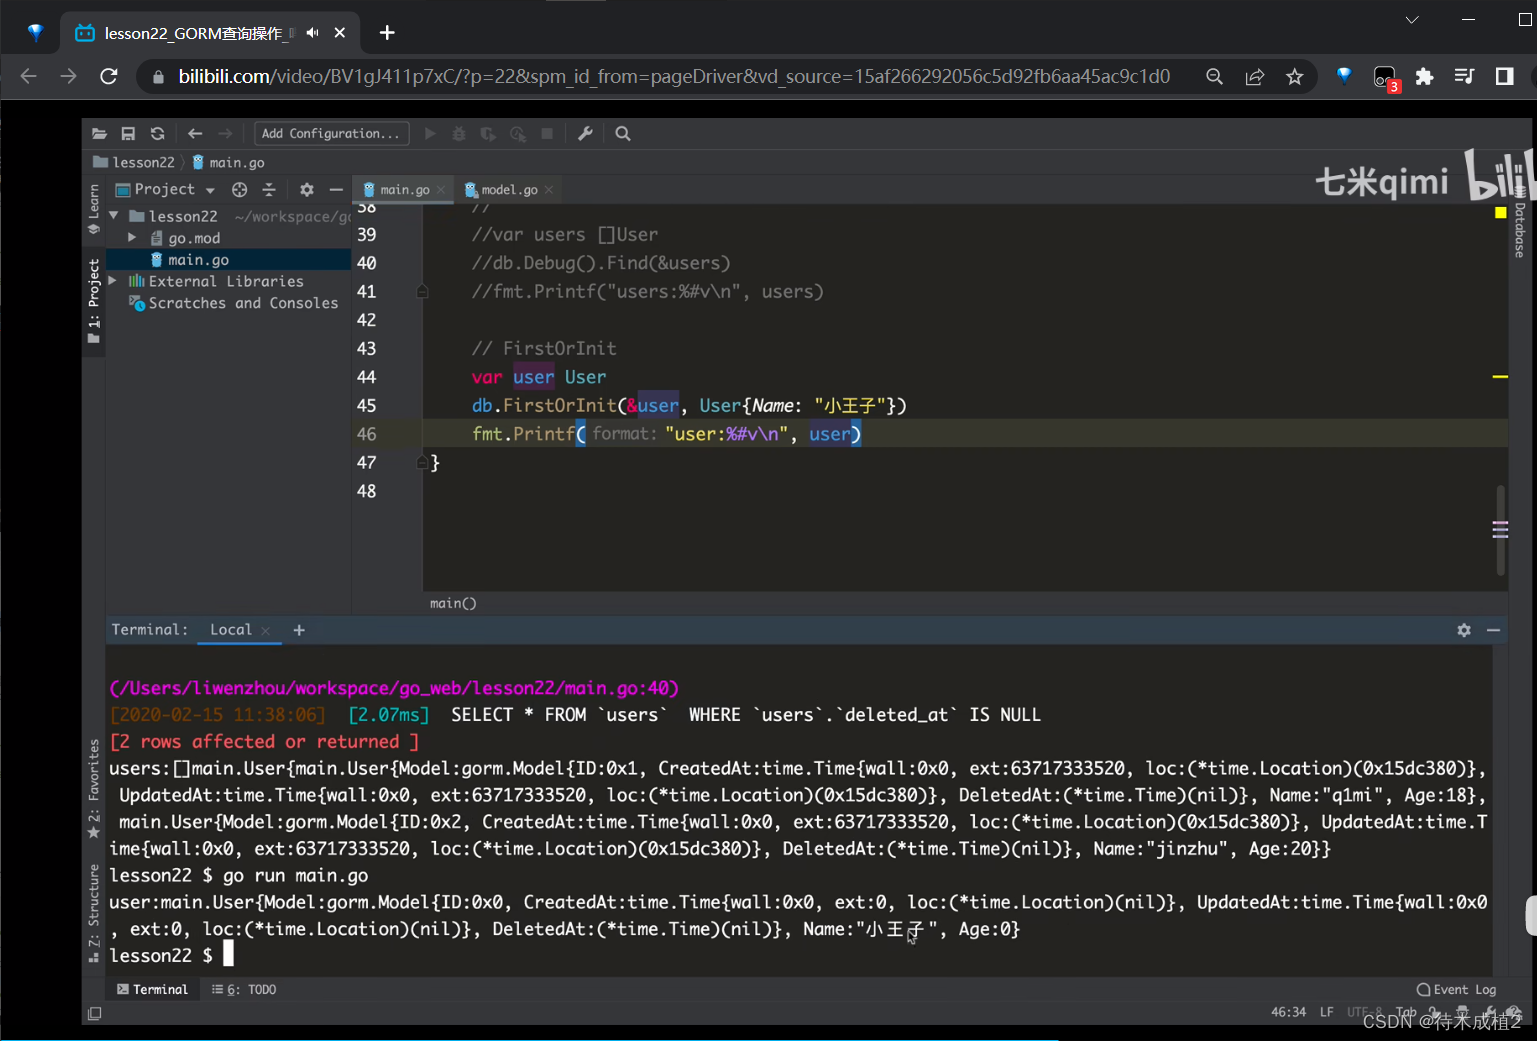Screen dimensions: 1537x1041
Task: Click the locate target icon in Project panel
Action: 239,190
